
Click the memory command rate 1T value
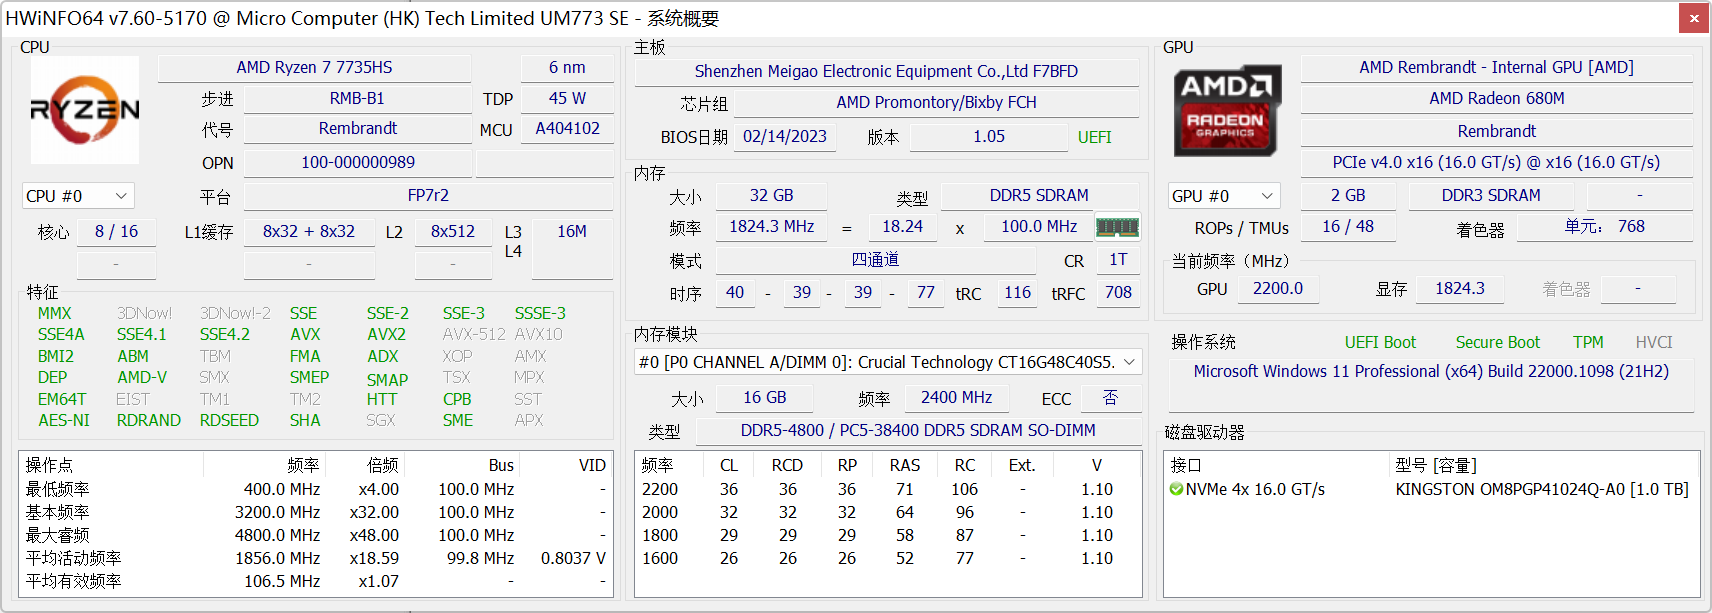pos(1118,259)
